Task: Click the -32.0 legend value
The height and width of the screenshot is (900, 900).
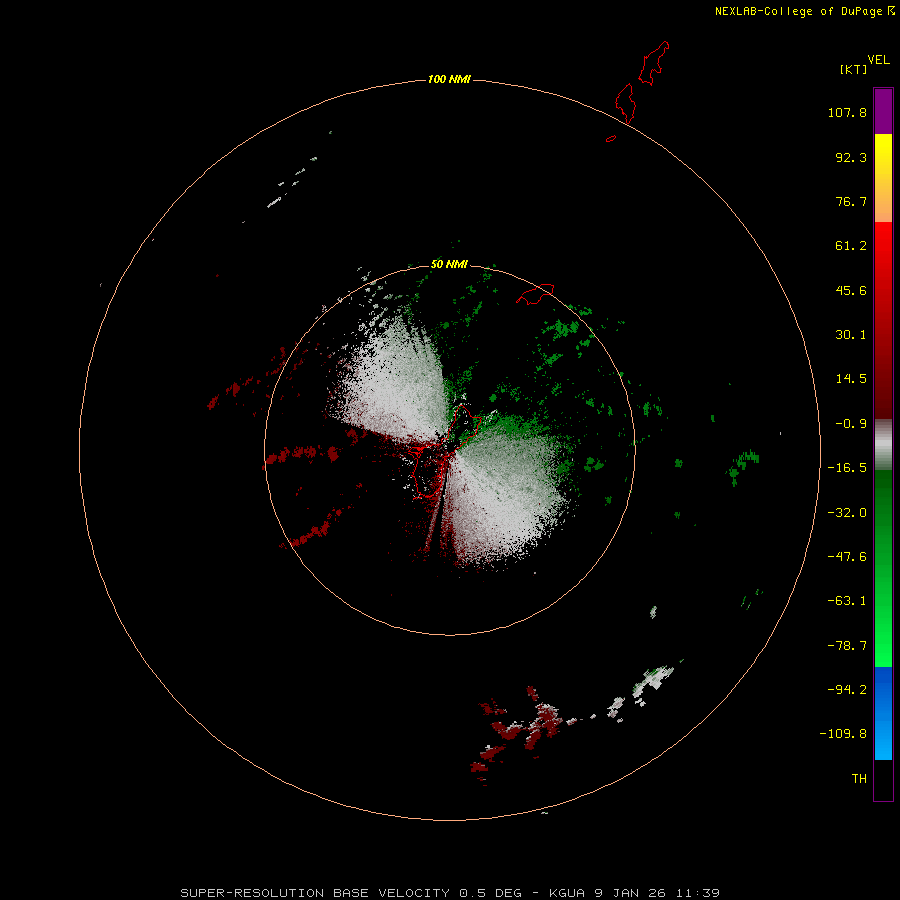Action: click(847, 513)
